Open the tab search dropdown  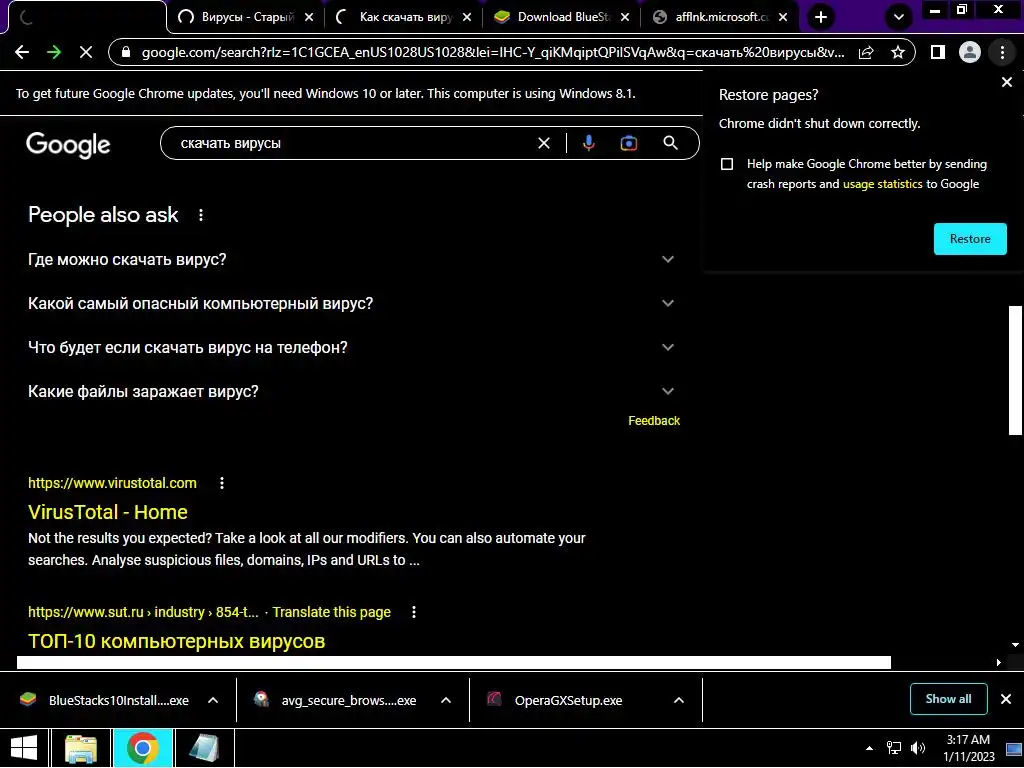tap(899, 17)
